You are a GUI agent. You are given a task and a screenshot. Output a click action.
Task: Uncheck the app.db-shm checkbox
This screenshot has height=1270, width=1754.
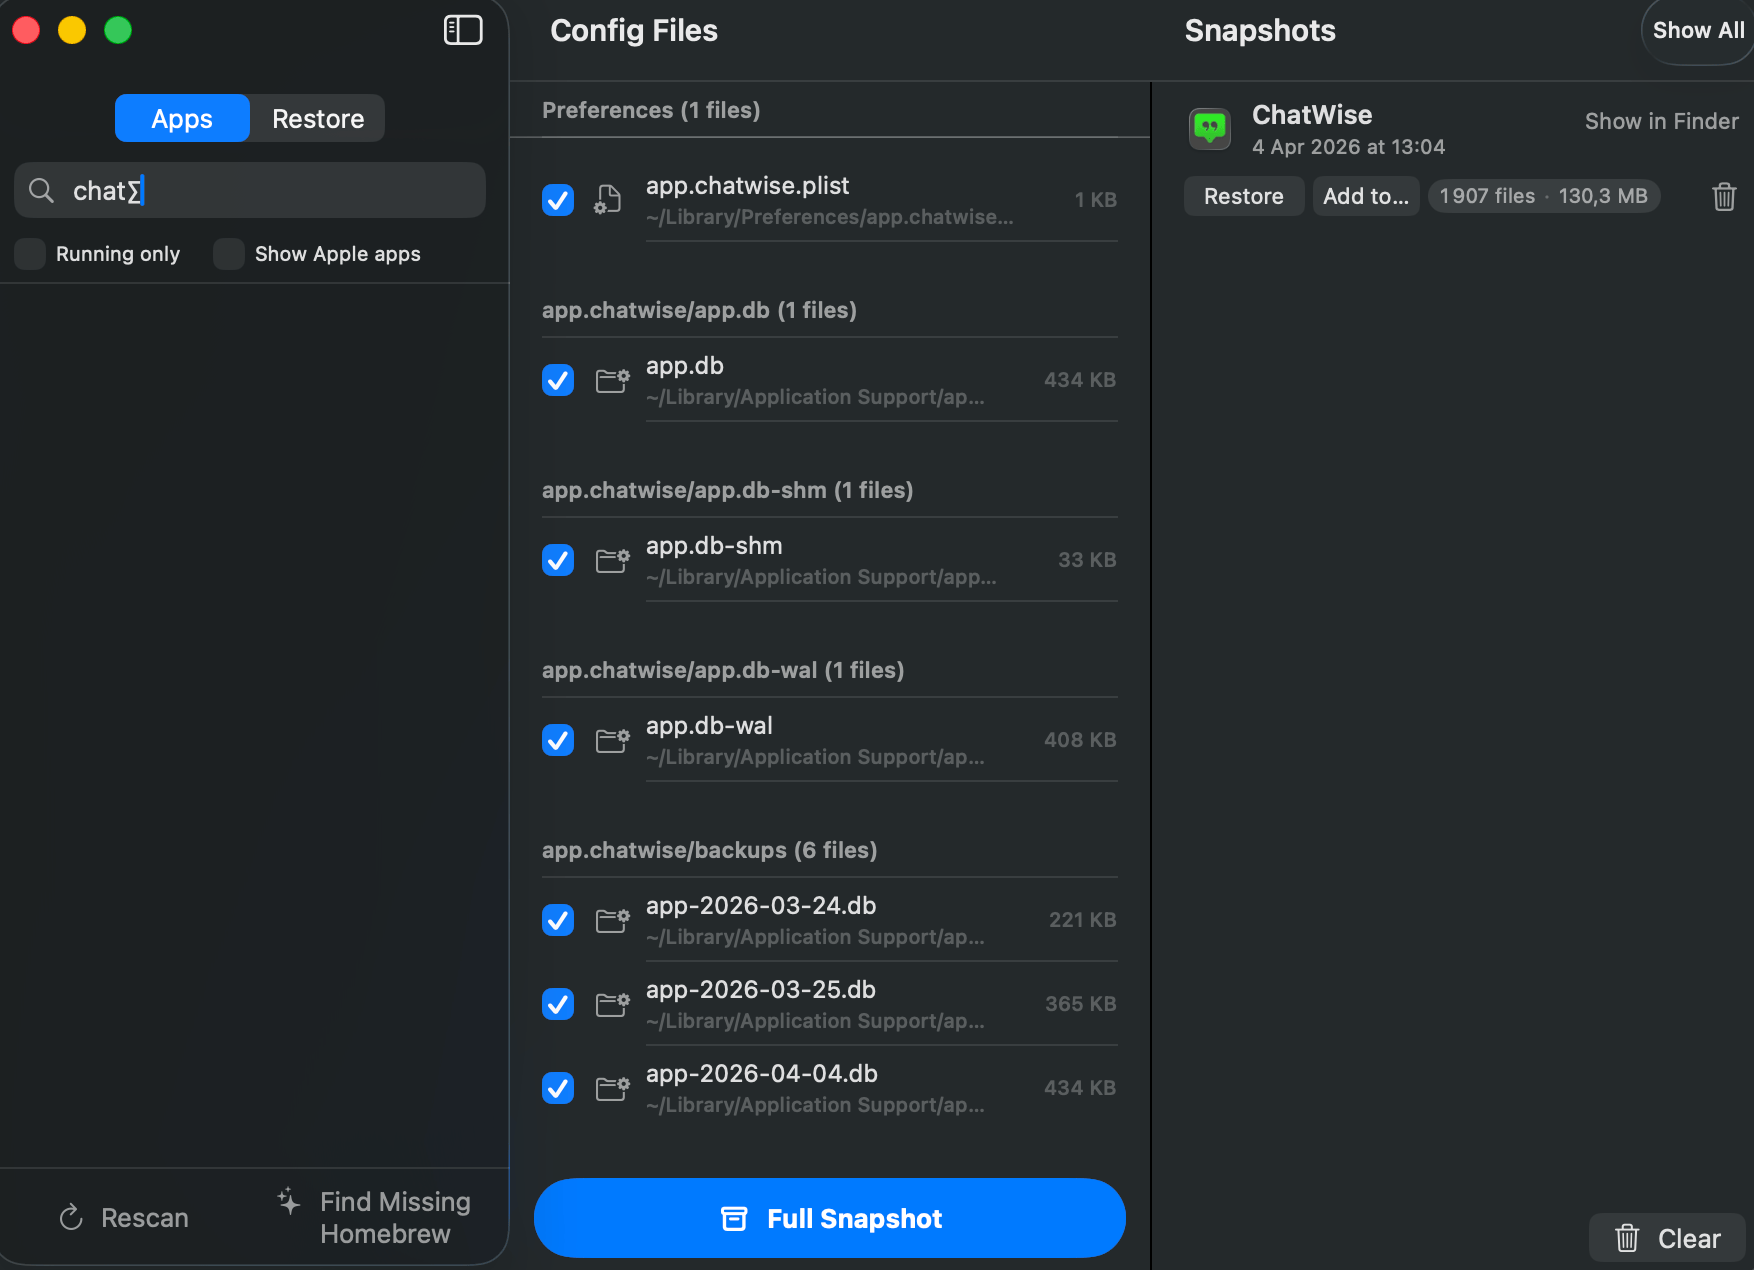point(558,560)
